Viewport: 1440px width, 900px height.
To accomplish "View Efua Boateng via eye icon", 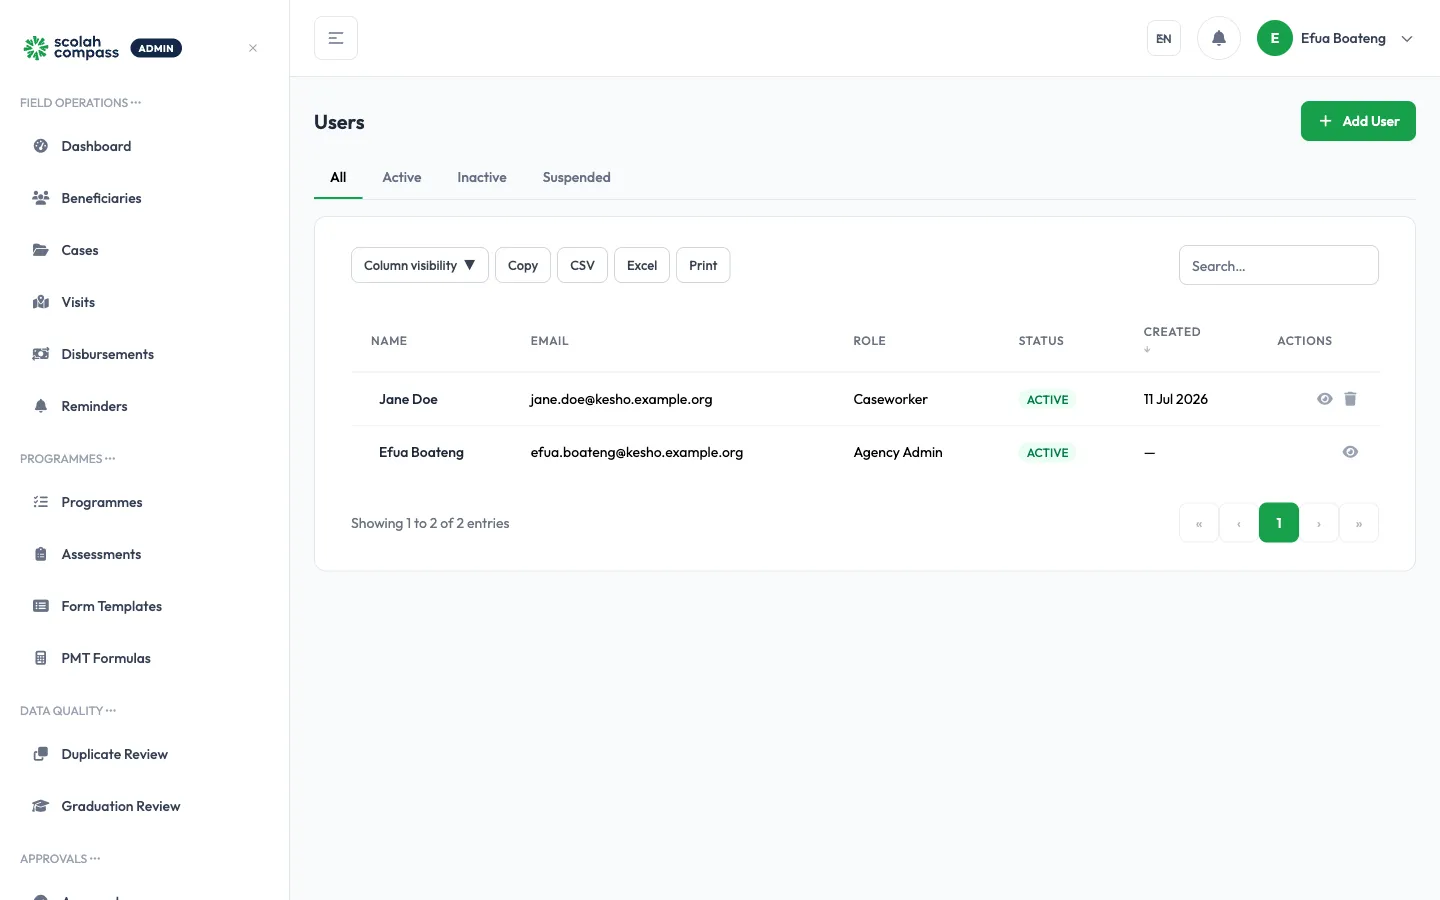I will [1350, 452].
